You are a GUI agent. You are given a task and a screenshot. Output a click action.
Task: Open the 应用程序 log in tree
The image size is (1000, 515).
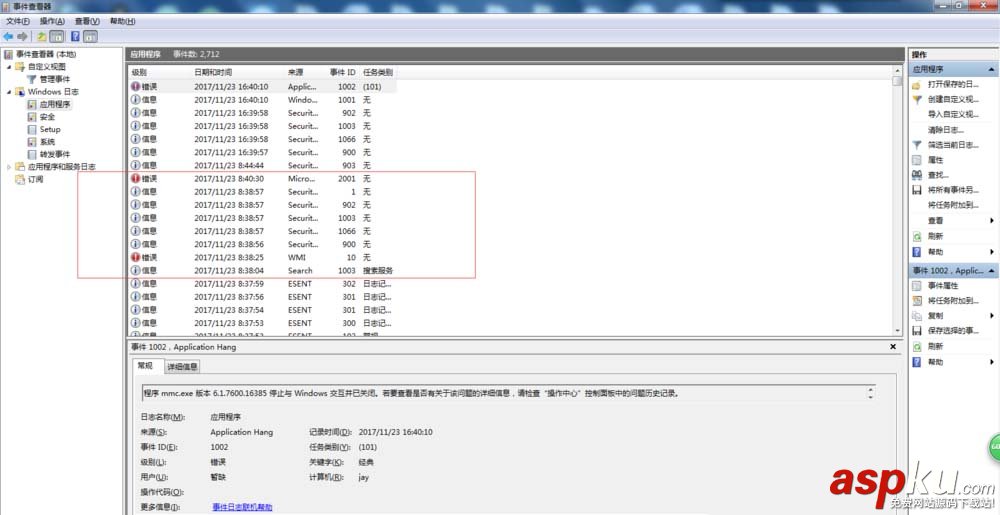(x=55, y=104)
